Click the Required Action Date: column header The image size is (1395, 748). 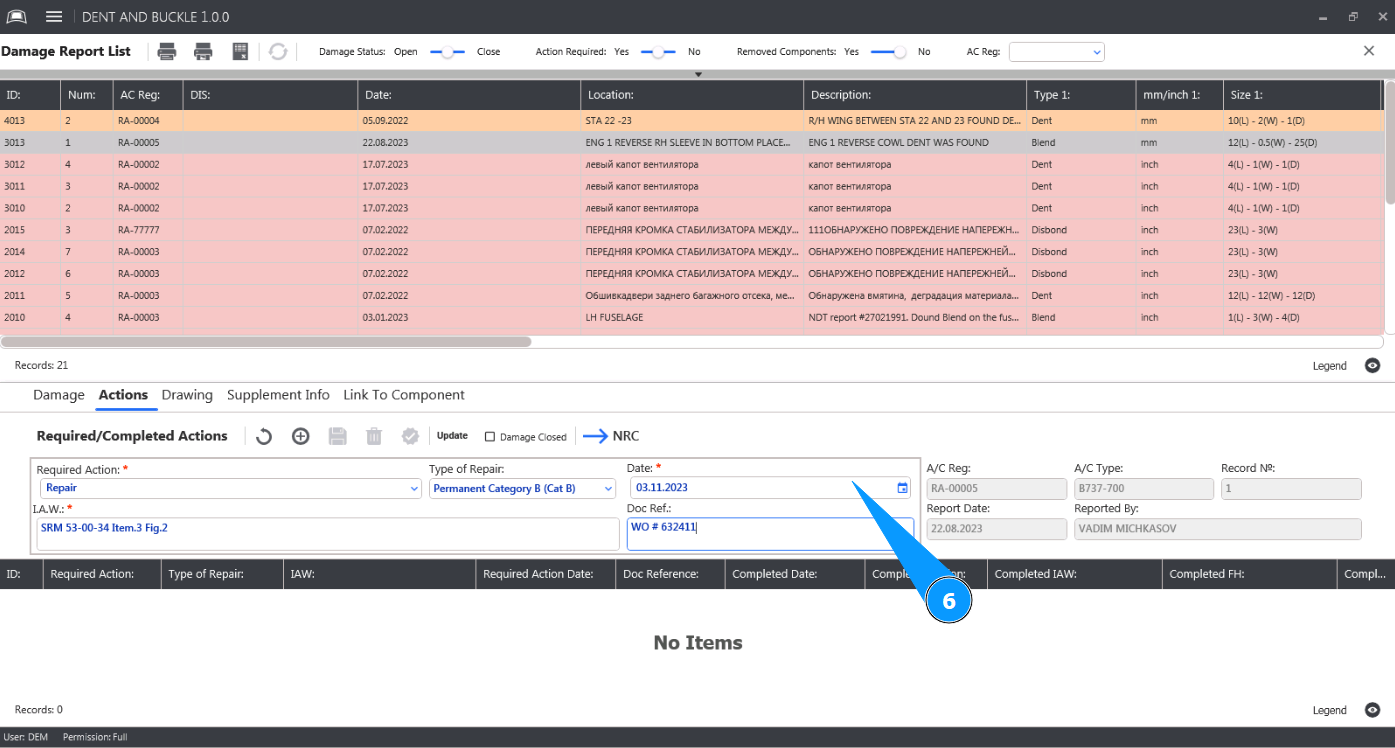pyautogui.click(x=546, y=574)
